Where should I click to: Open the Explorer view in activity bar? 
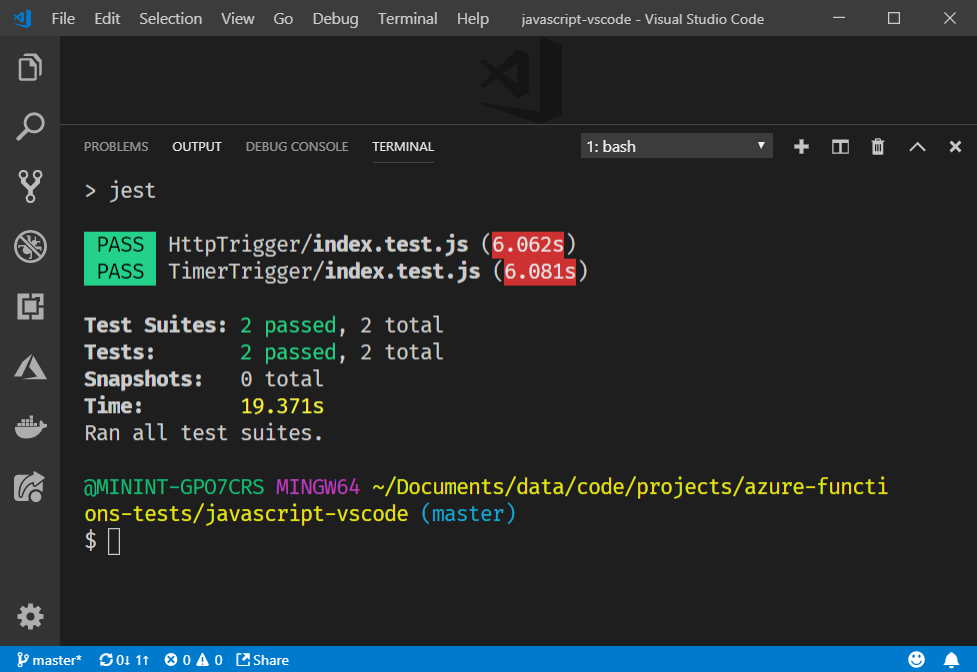(x=30, y=67)
